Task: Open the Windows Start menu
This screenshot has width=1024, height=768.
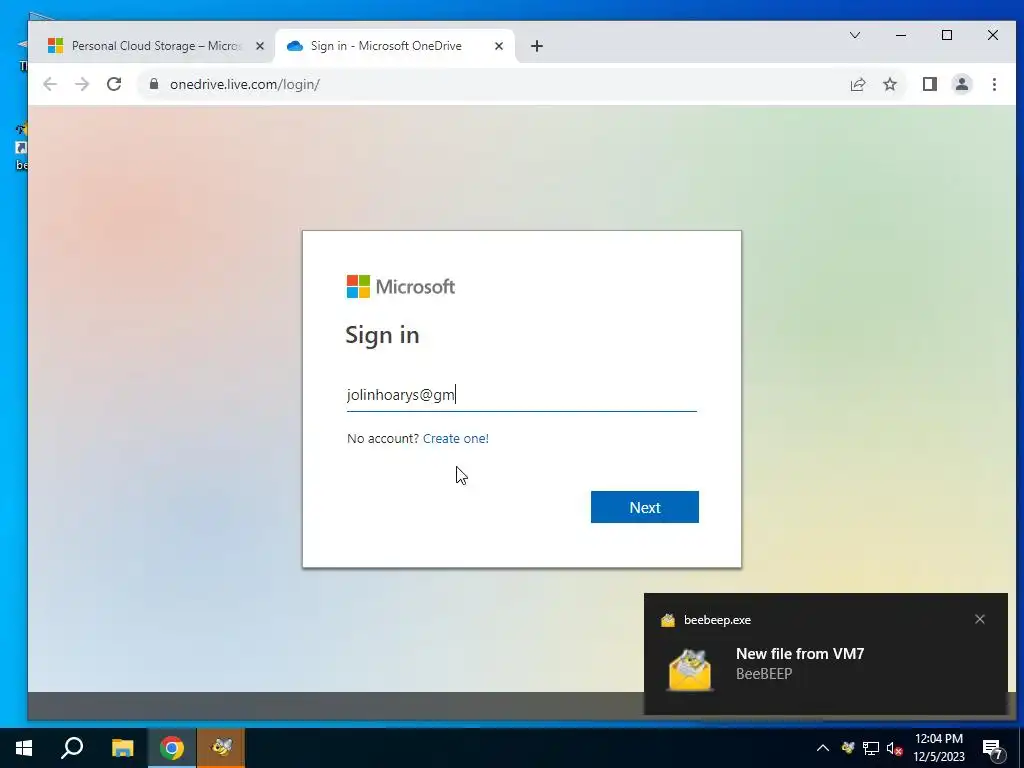Action: click(24, 748)
